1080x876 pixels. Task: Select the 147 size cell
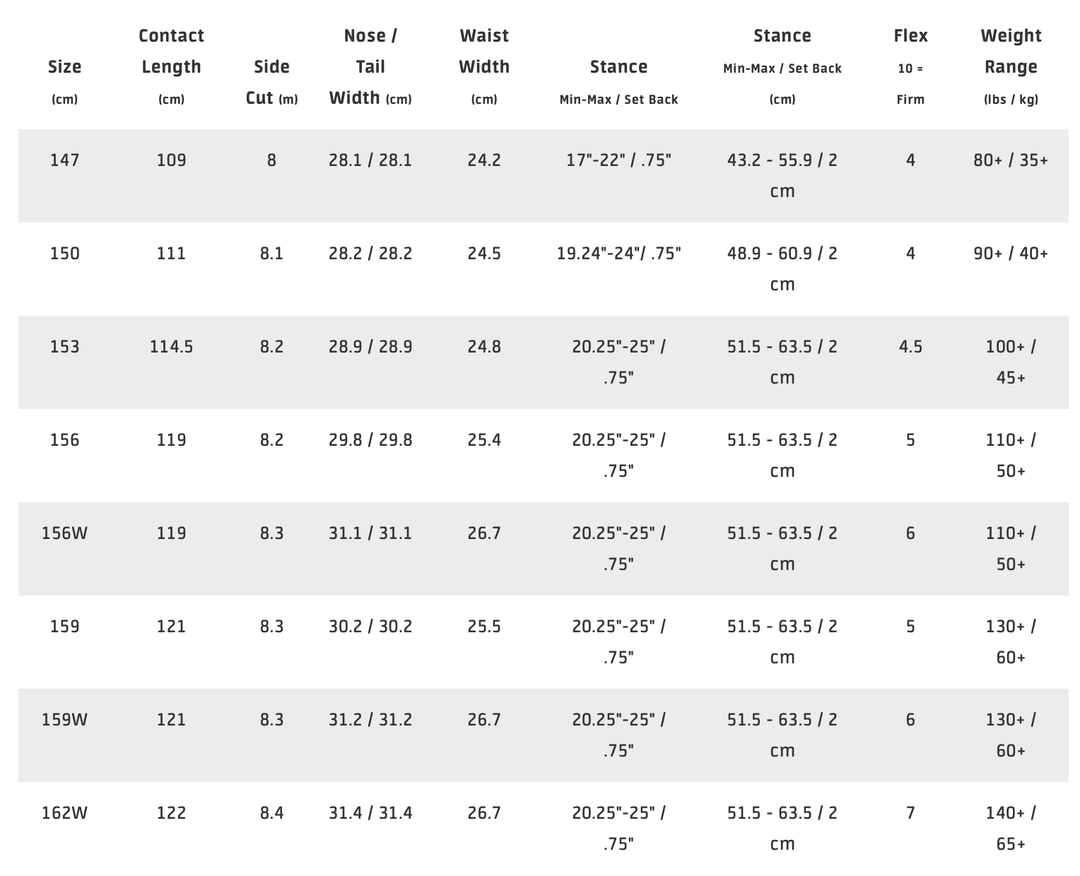point(65,160)
